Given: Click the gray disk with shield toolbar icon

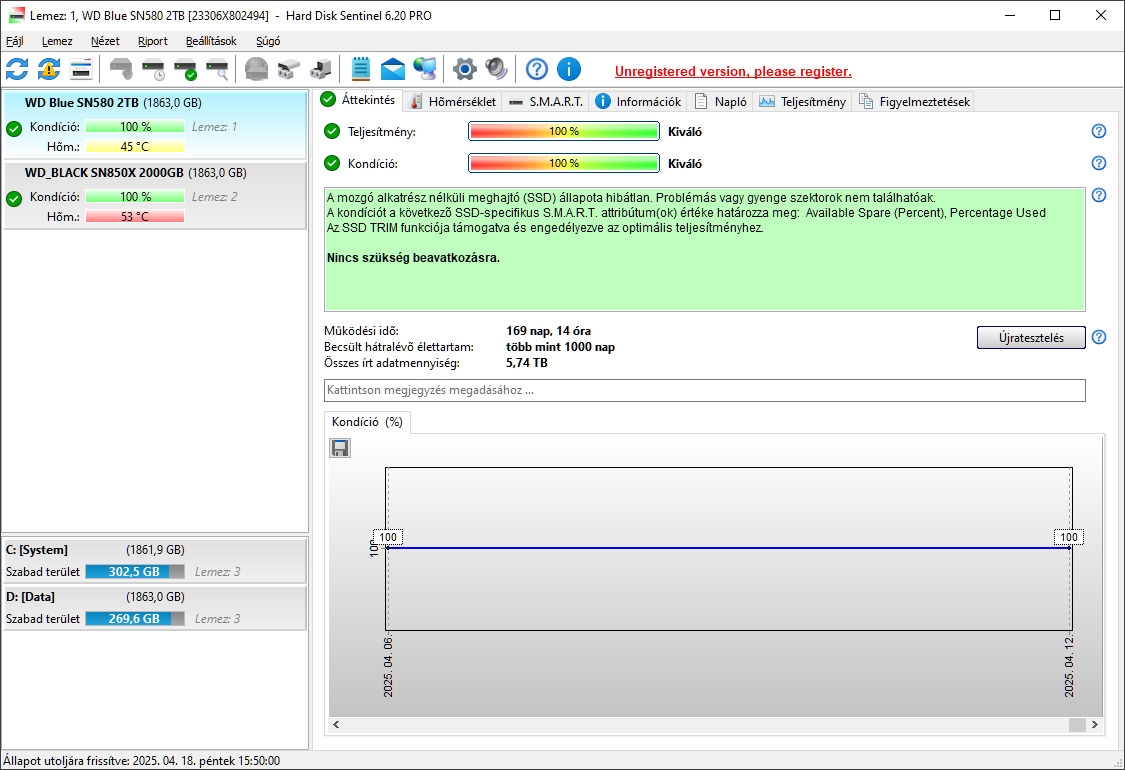Looking at the screenshot, I should [121, 70].
